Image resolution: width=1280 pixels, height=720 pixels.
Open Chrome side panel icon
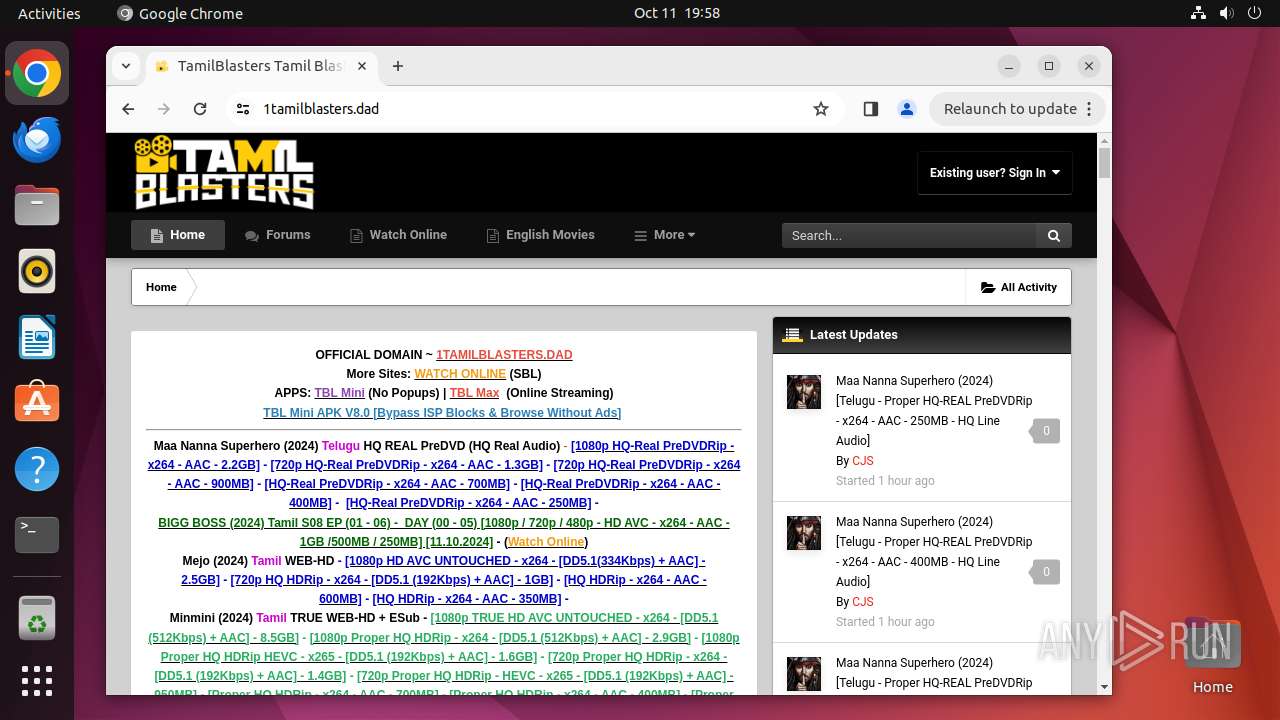pyautogui.click(x=871, y=109)
